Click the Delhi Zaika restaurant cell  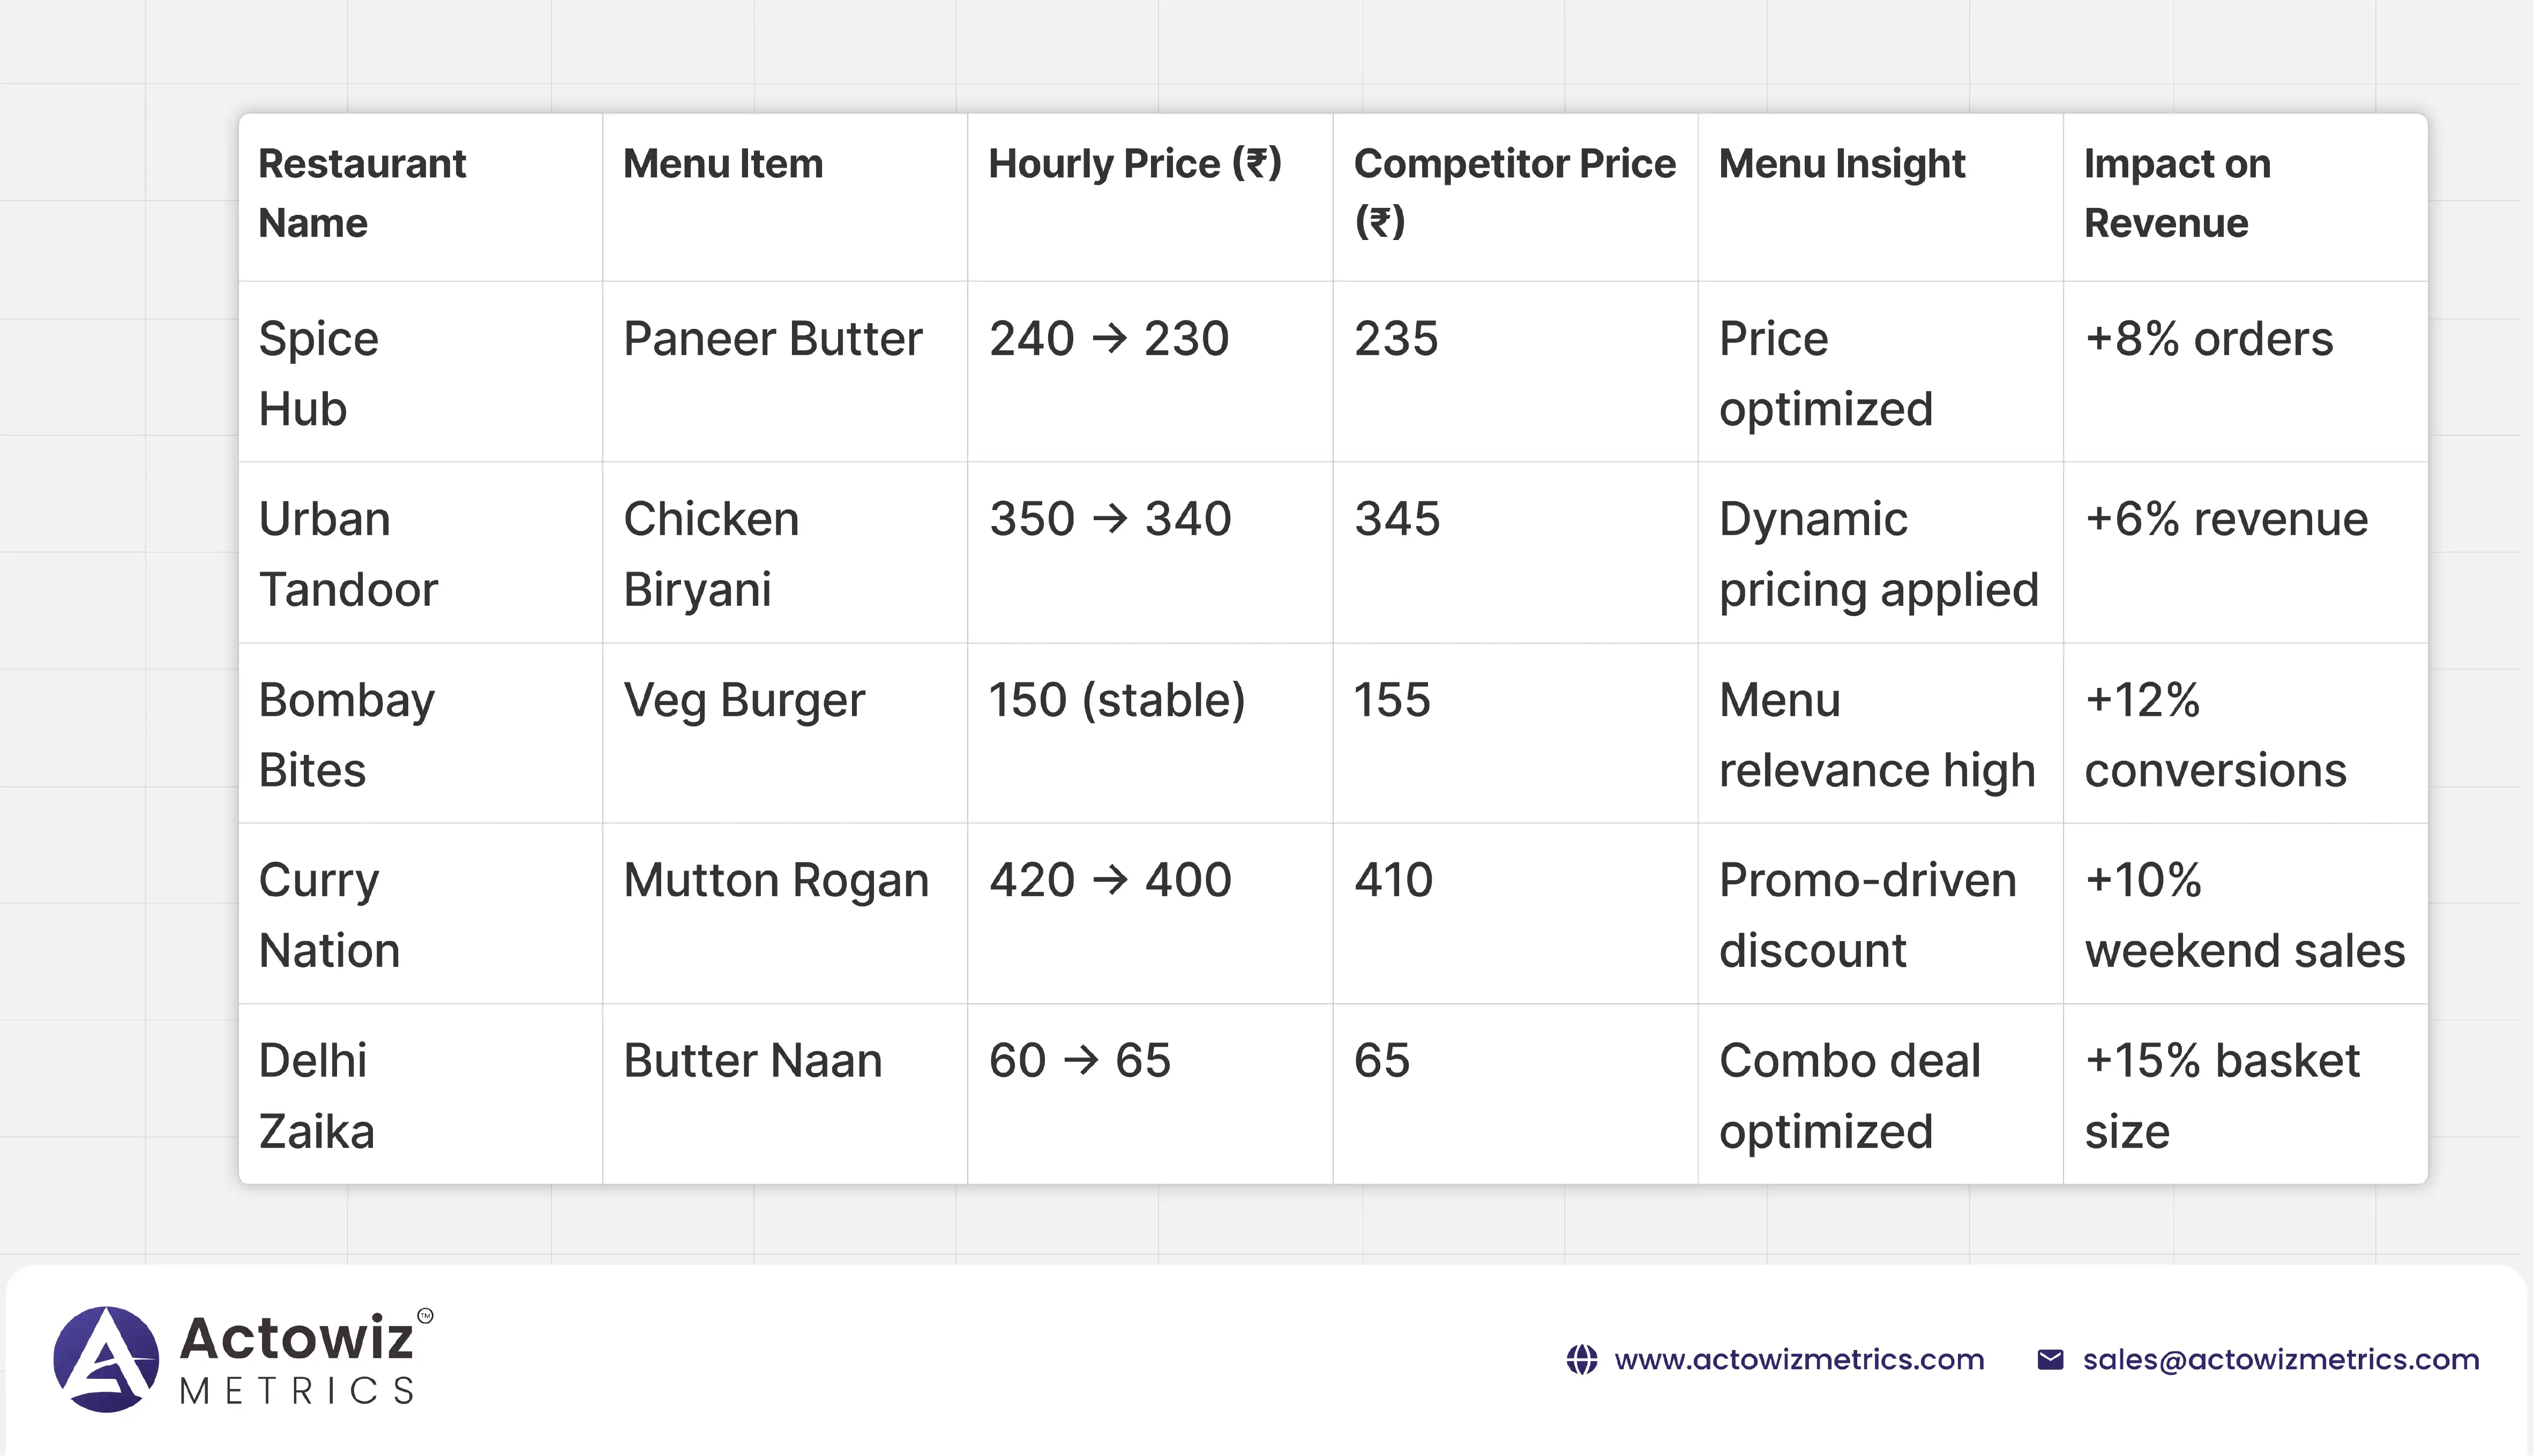(x=316, y=1095)
